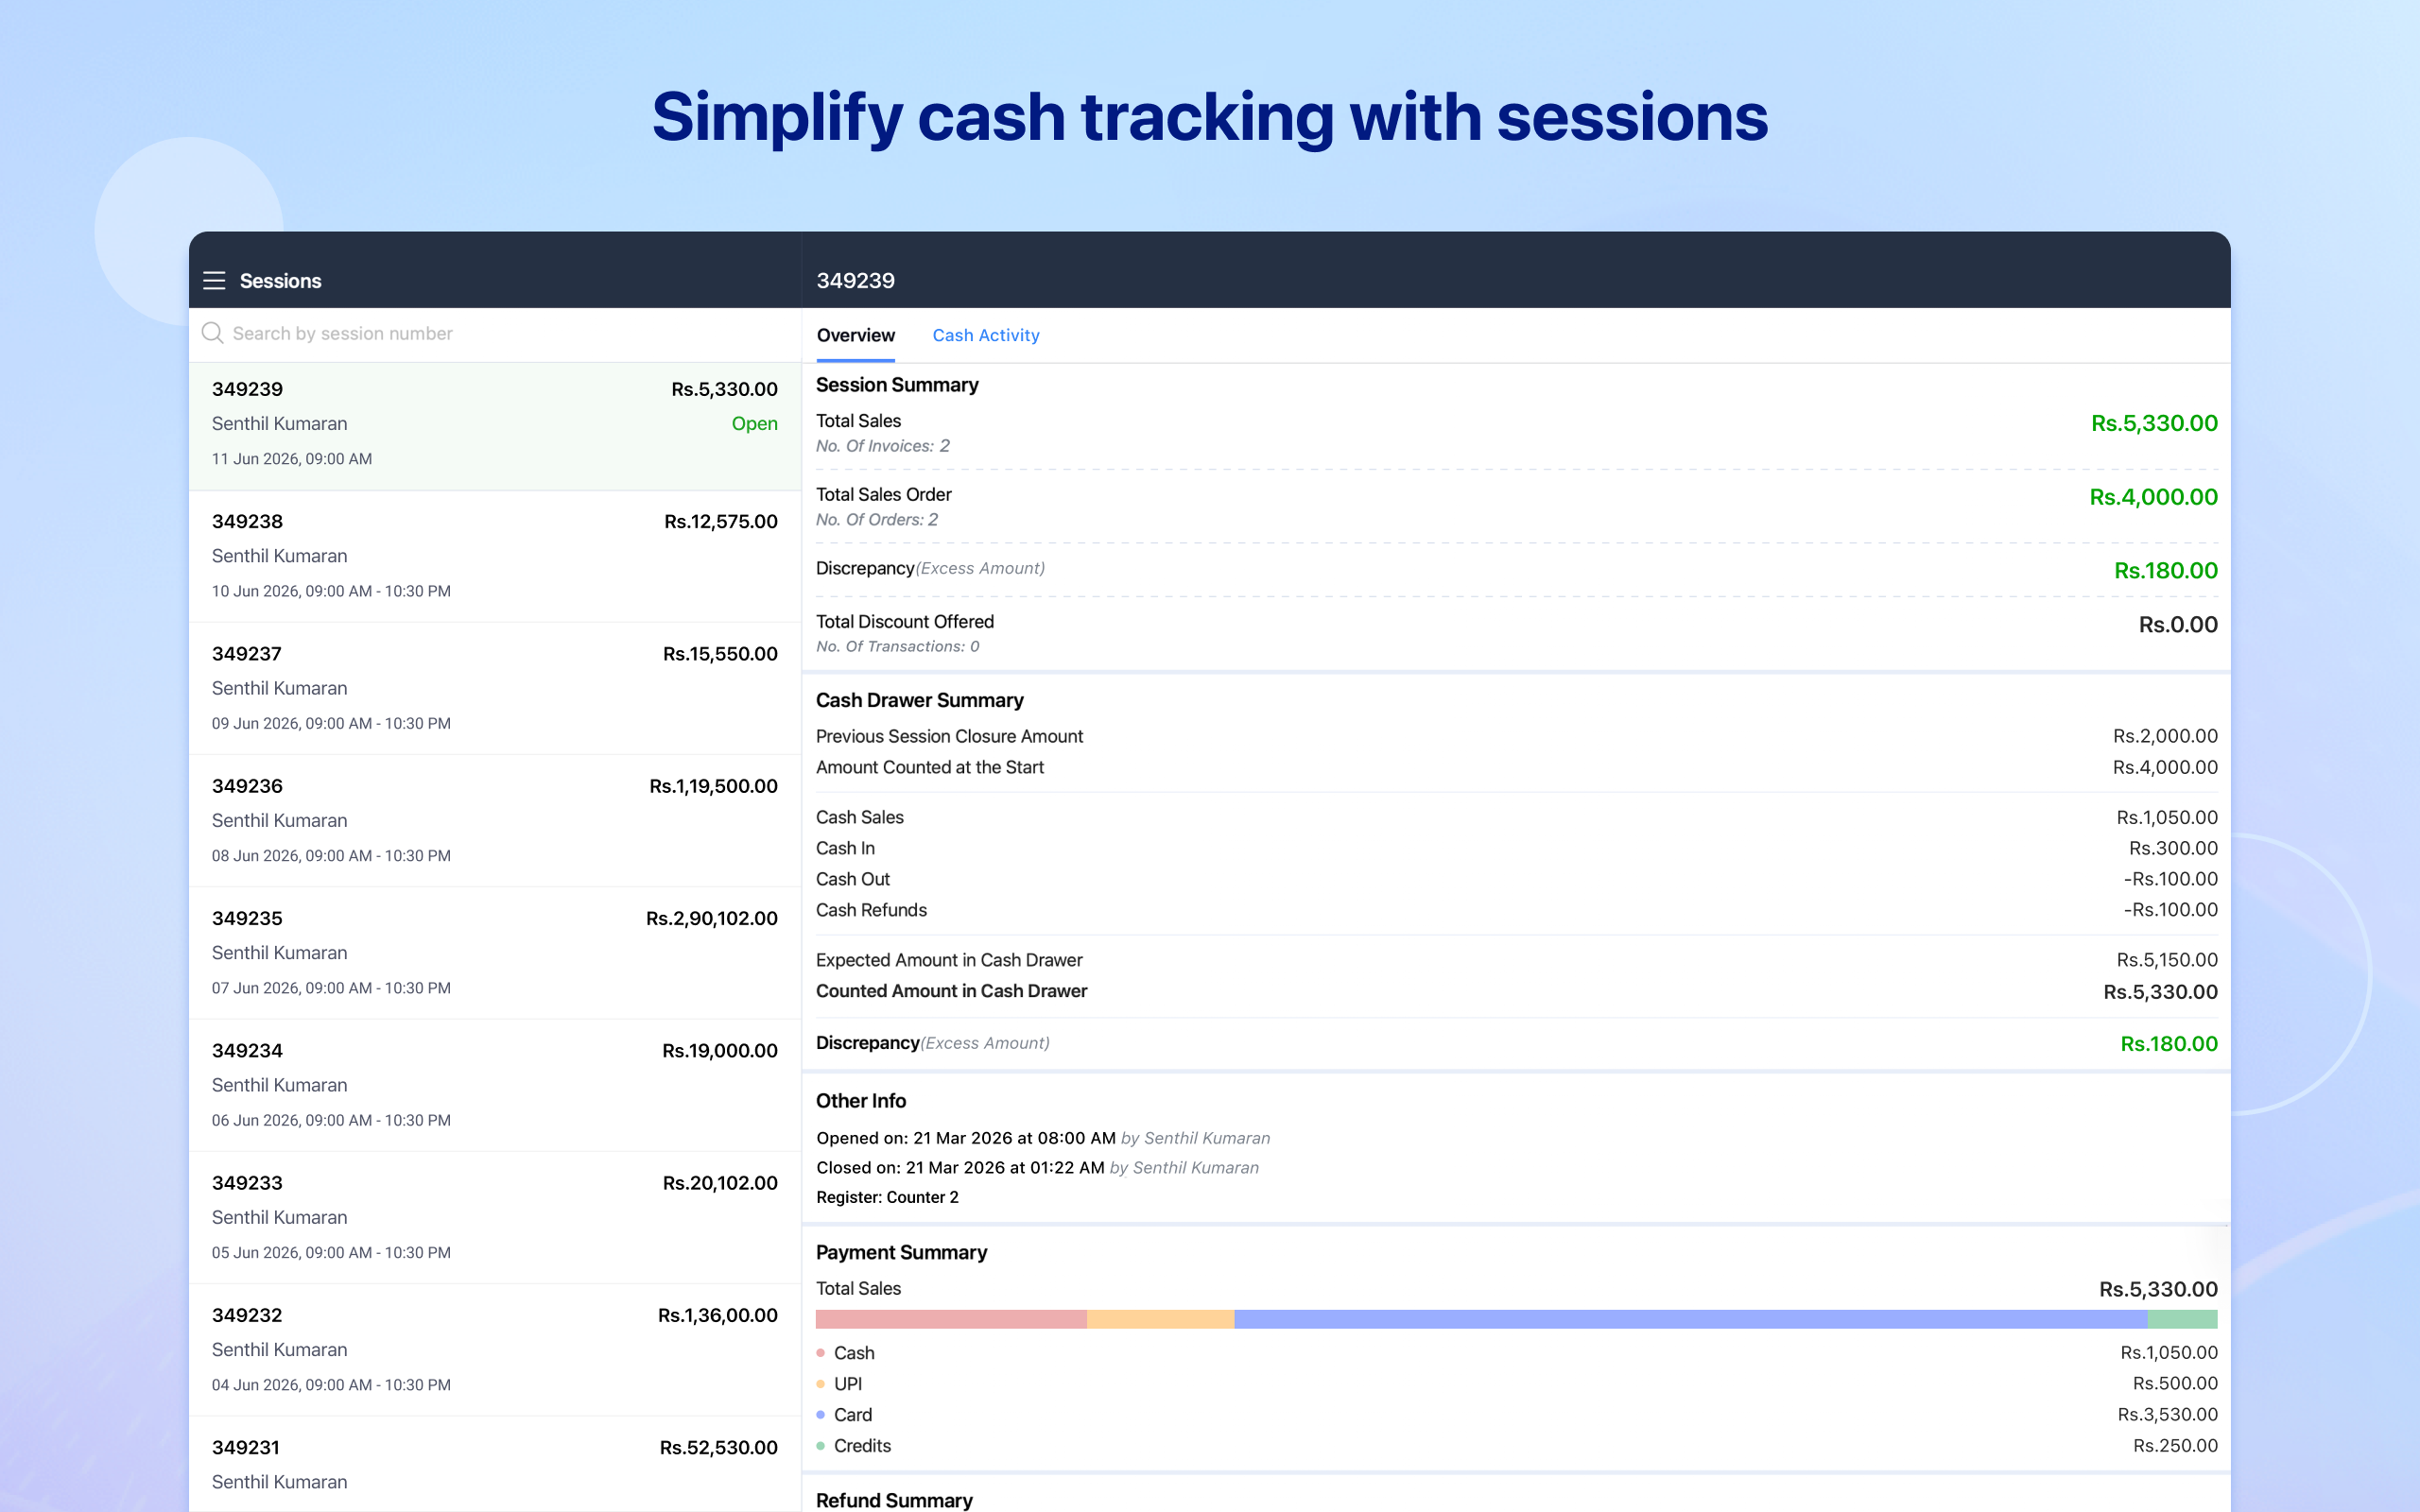Click Expected Amount in Cash Drawer row

click(x=1516, y=960)
